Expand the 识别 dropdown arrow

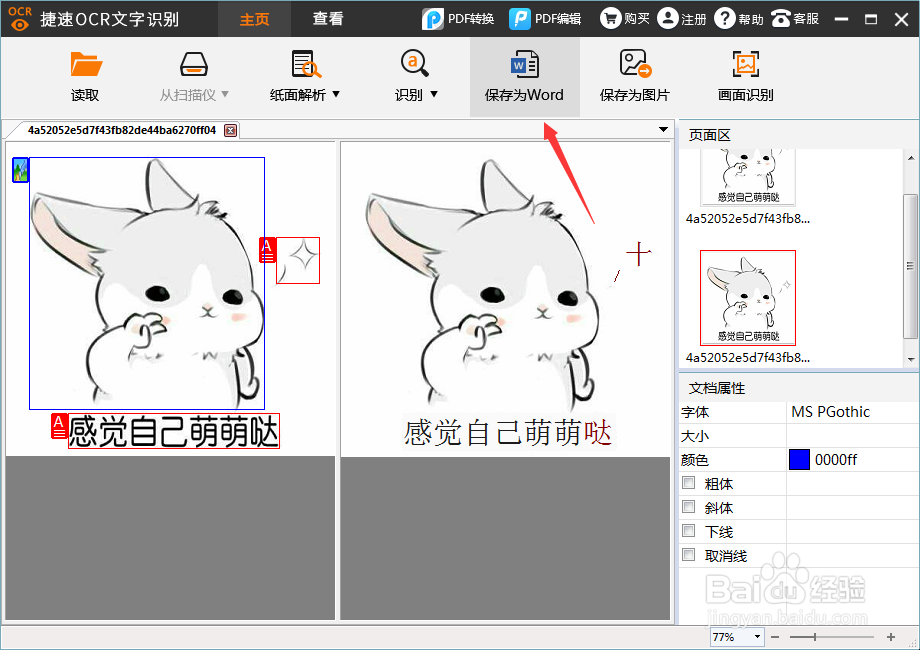pos(434,94)
